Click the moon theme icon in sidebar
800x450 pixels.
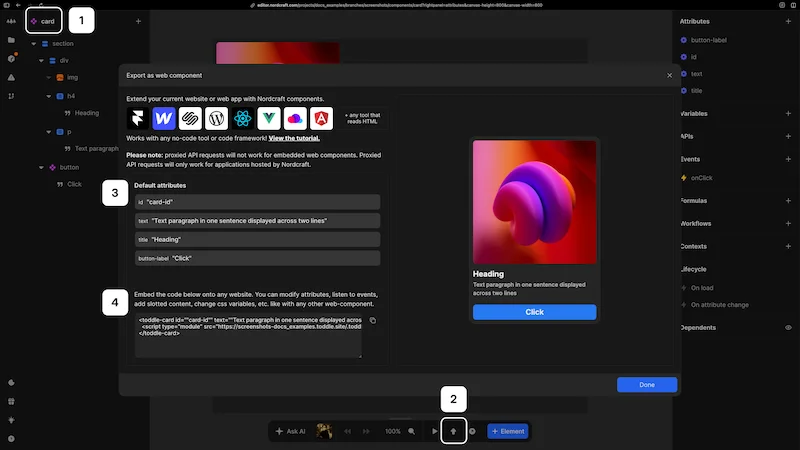(11, 383)
